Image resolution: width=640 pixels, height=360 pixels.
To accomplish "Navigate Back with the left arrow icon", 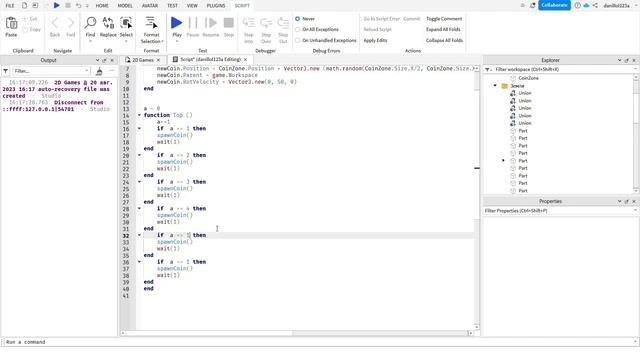I will pyautogui.click(x=55, y=23).
